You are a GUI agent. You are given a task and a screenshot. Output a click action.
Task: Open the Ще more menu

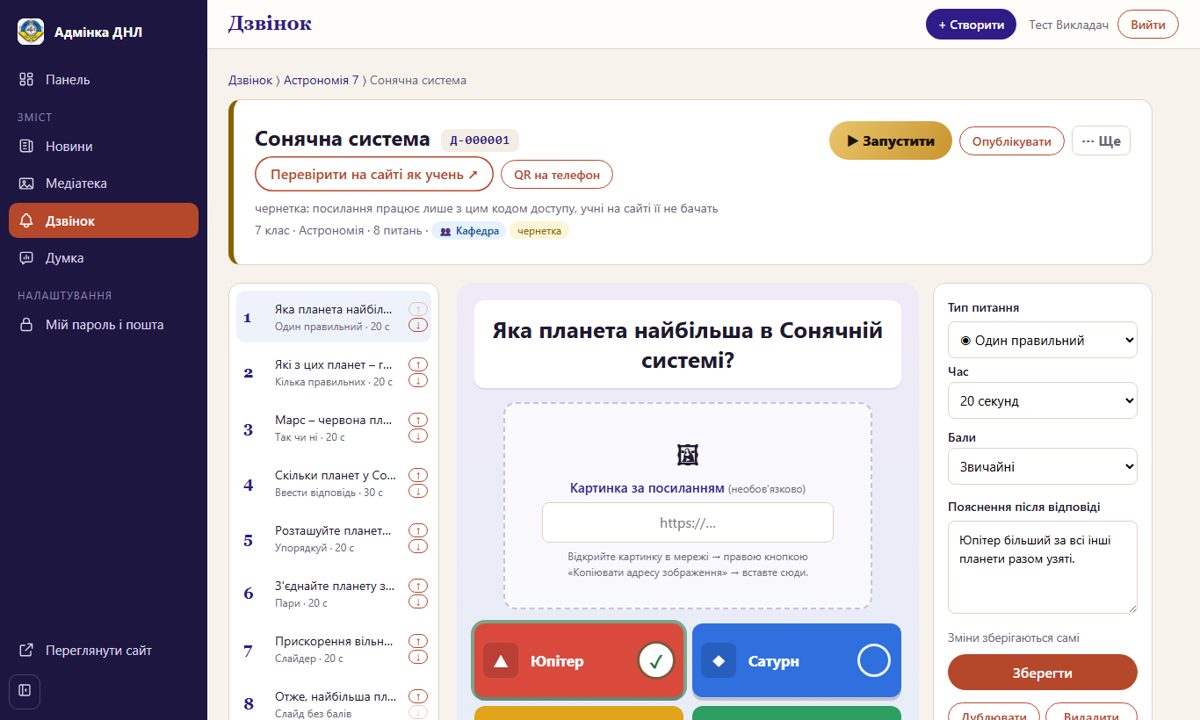point(1101,141)
